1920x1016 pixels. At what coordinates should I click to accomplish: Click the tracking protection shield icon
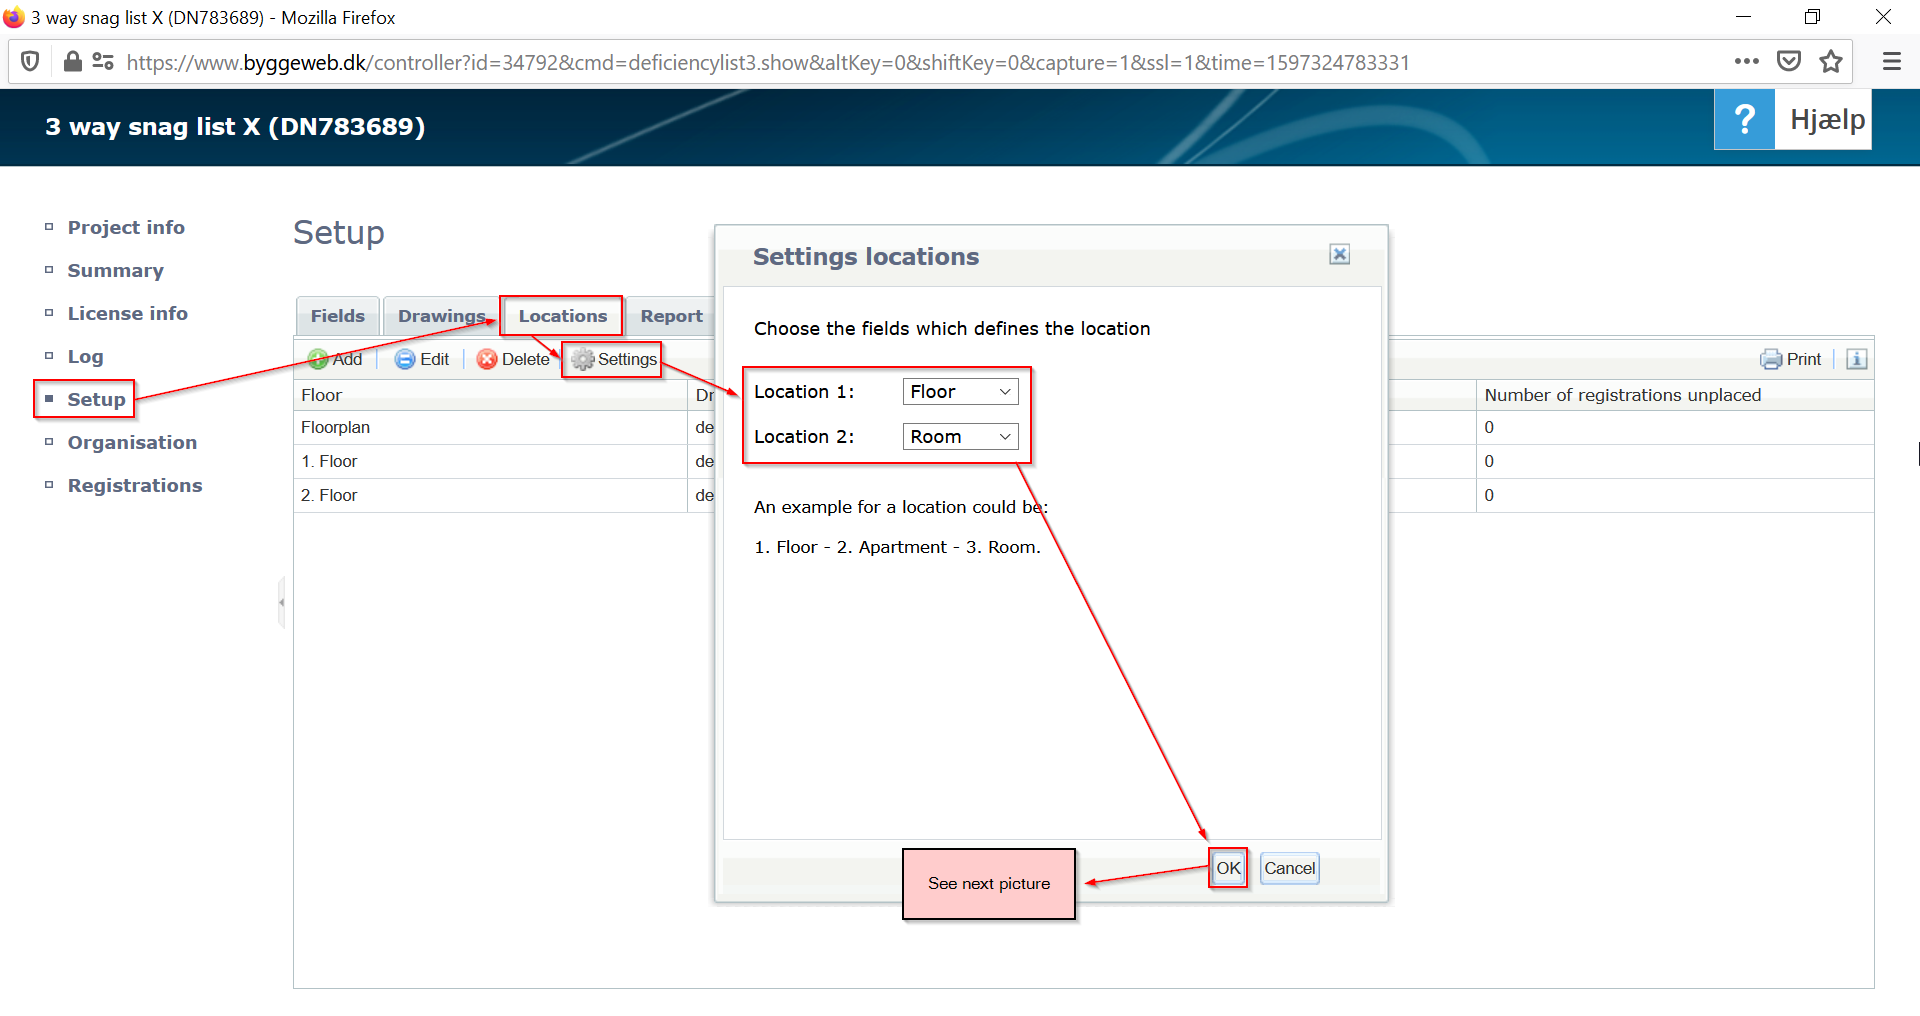tap(30, 62)
